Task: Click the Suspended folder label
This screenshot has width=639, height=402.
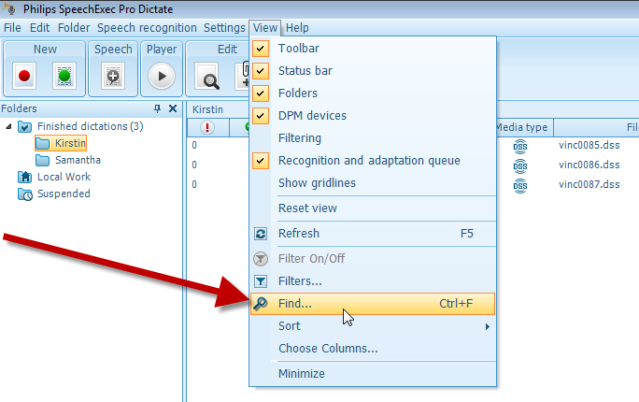Action: 64,194
